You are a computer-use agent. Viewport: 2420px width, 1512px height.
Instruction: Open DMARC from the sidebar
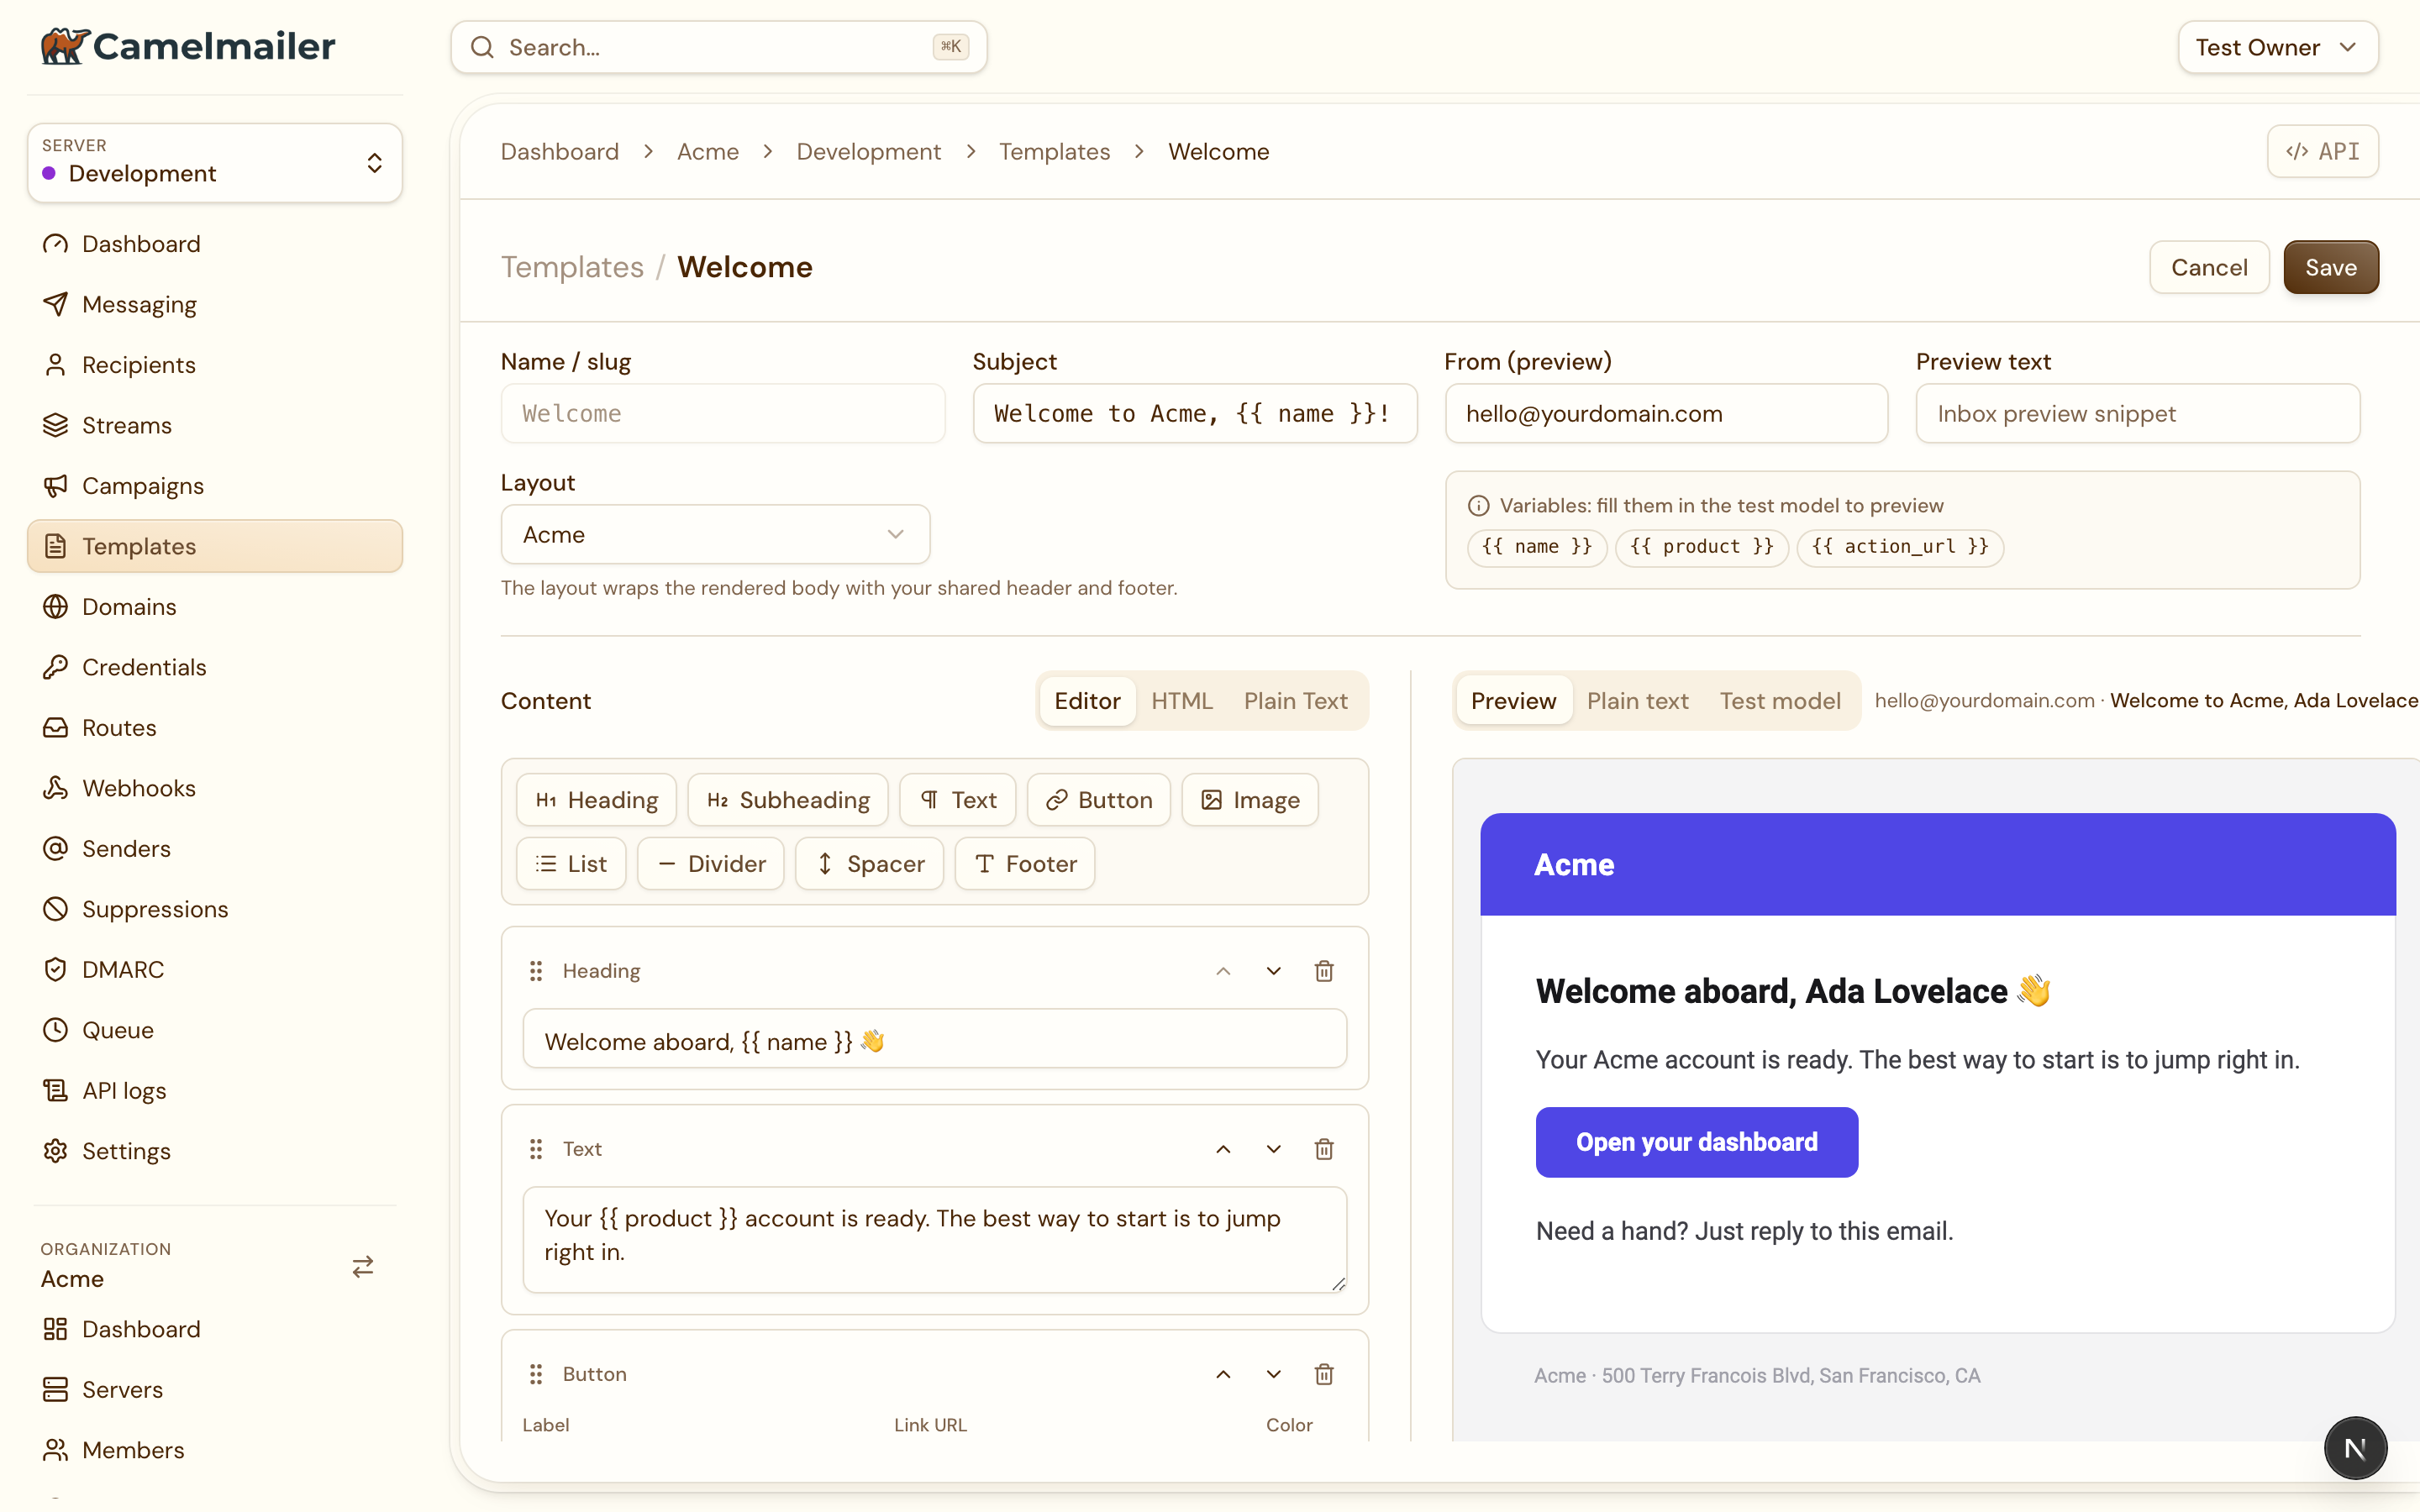coord(215,969)
